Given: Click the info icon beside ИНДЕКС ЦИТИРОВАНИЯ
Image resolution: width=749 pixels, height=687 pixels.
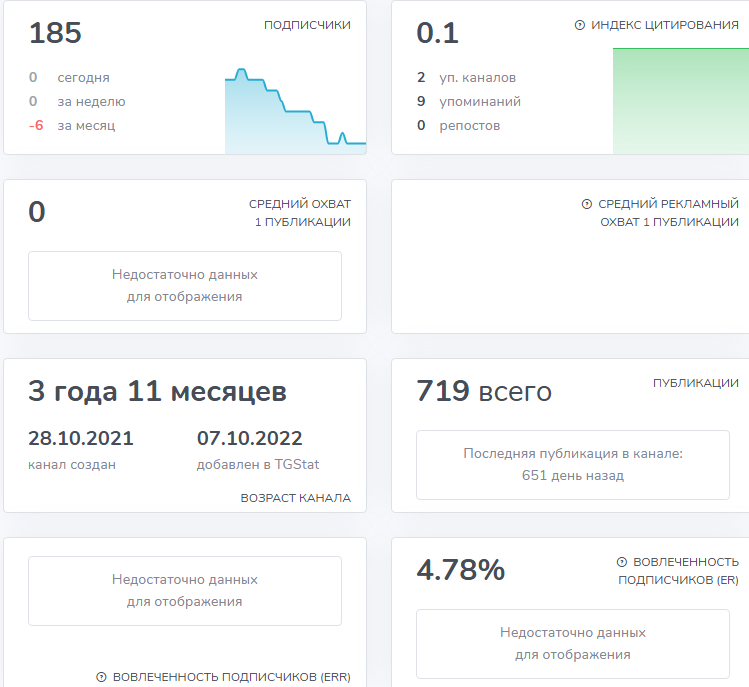Looking at the screenshot, I should (580, 25).
